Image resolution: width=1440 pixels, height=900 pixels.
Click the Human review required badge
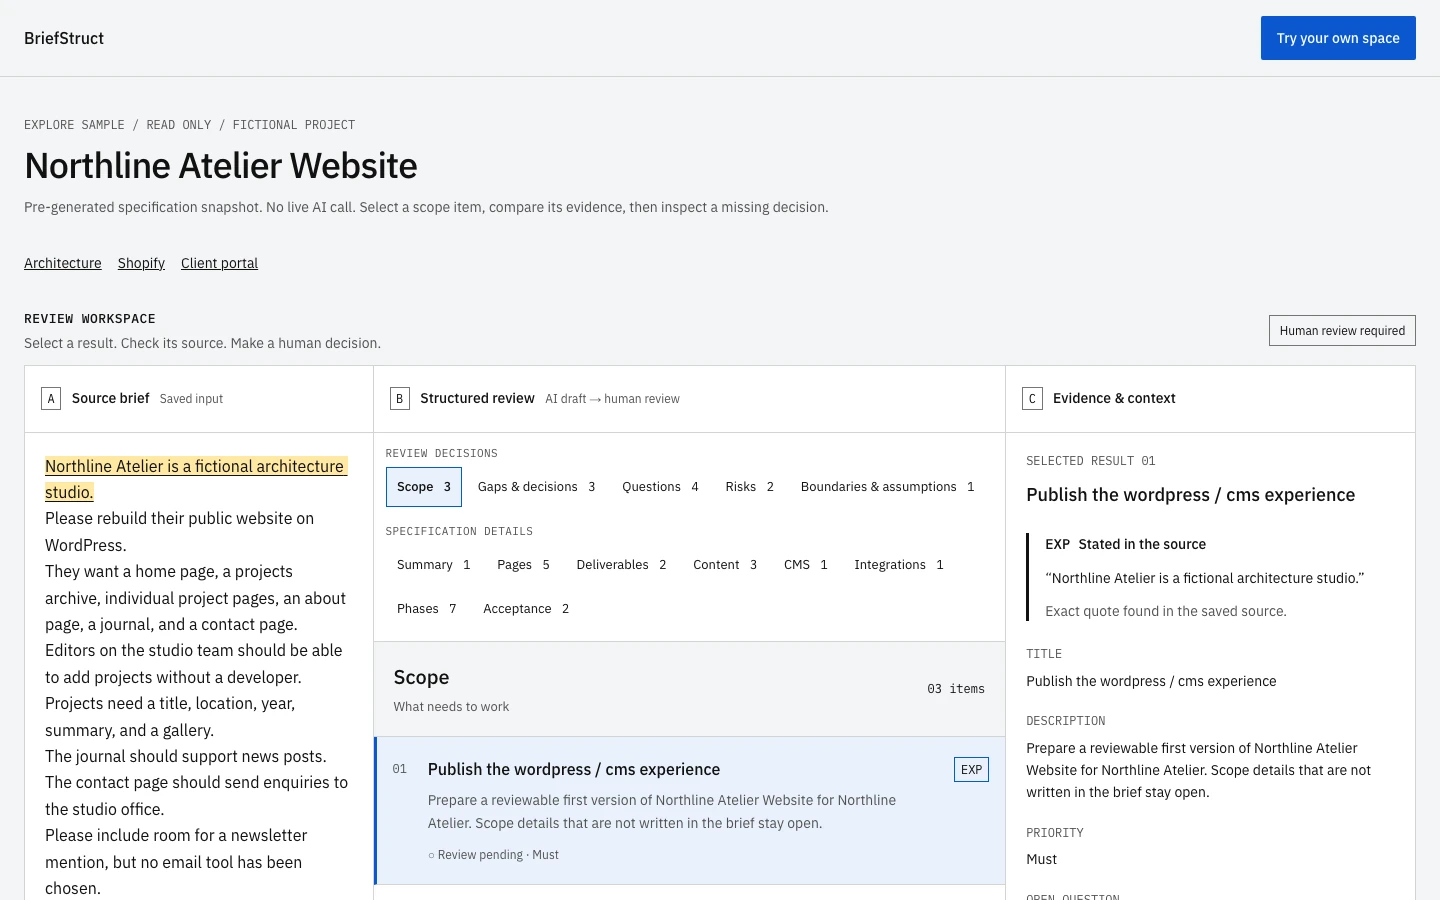click(1342, 331)
